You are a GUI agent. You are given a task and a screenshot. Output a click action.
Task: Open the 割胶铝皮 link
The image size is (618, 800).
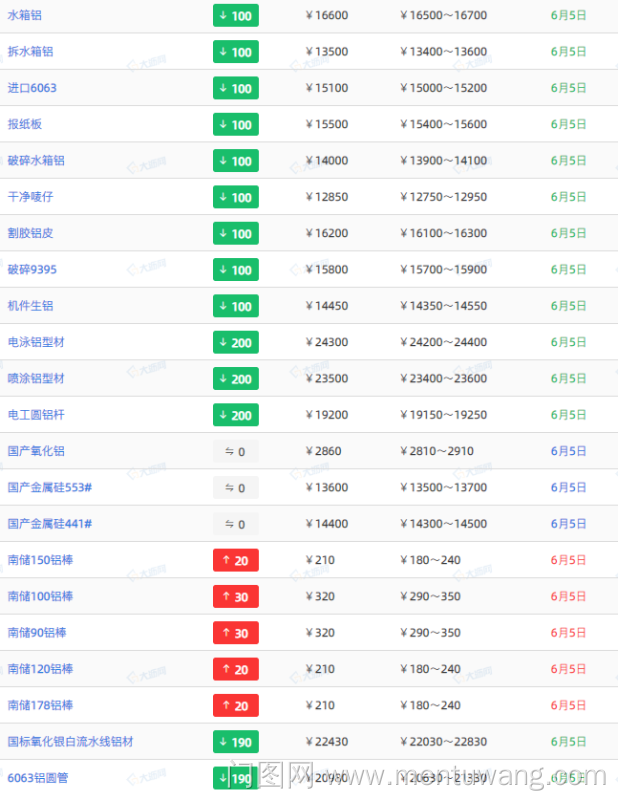point(31,233)
